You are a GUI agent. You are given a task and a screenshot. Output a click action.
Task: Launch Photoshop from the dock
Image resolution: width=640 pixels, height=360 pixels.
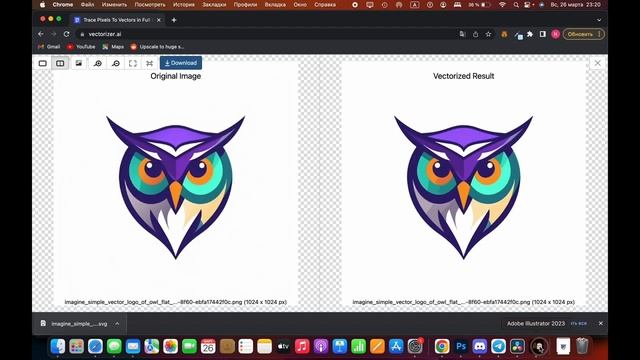(461, 347)
